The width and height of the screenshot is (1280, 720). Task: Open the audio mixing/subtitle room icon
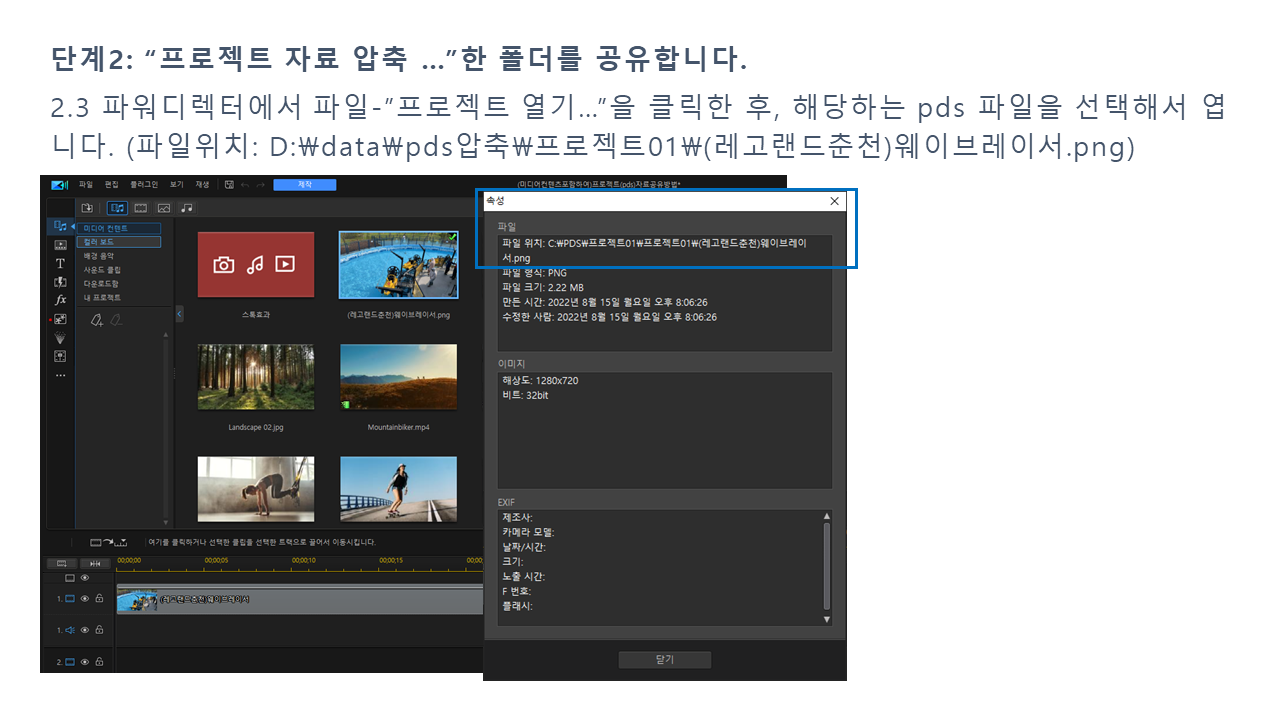point(60,356)
